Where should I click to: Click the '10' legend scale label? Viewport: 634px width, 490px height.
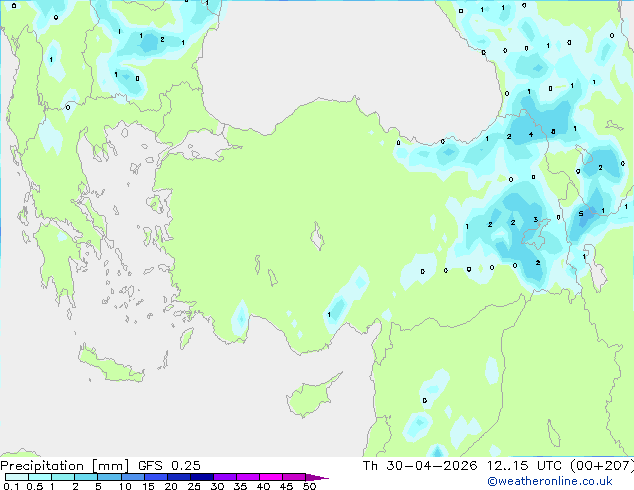[x=125, y=486]
